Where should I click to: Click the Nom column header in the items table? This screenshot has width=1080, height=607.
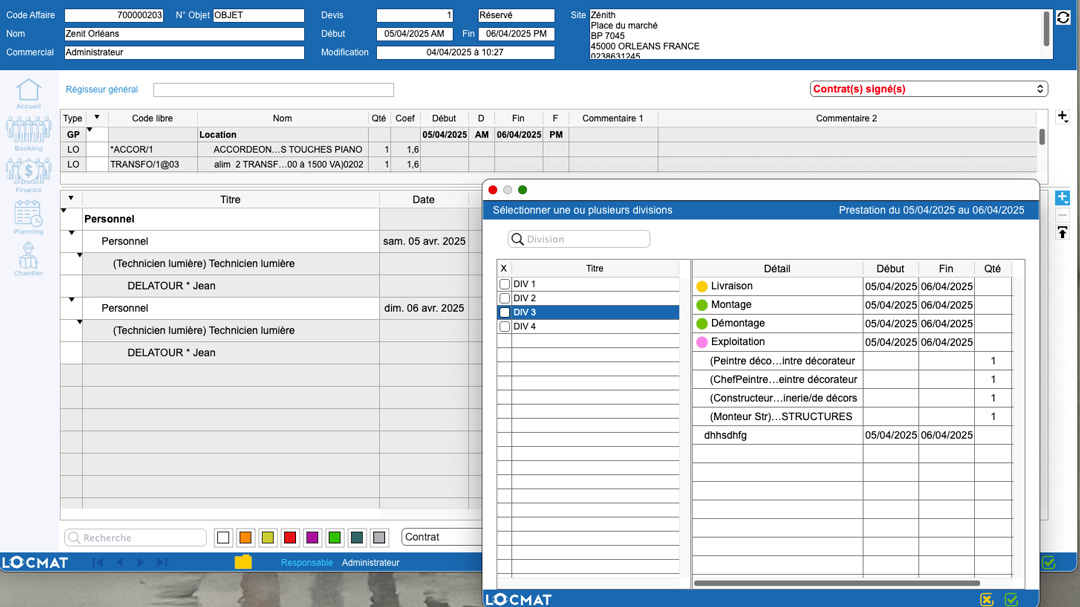282,118
